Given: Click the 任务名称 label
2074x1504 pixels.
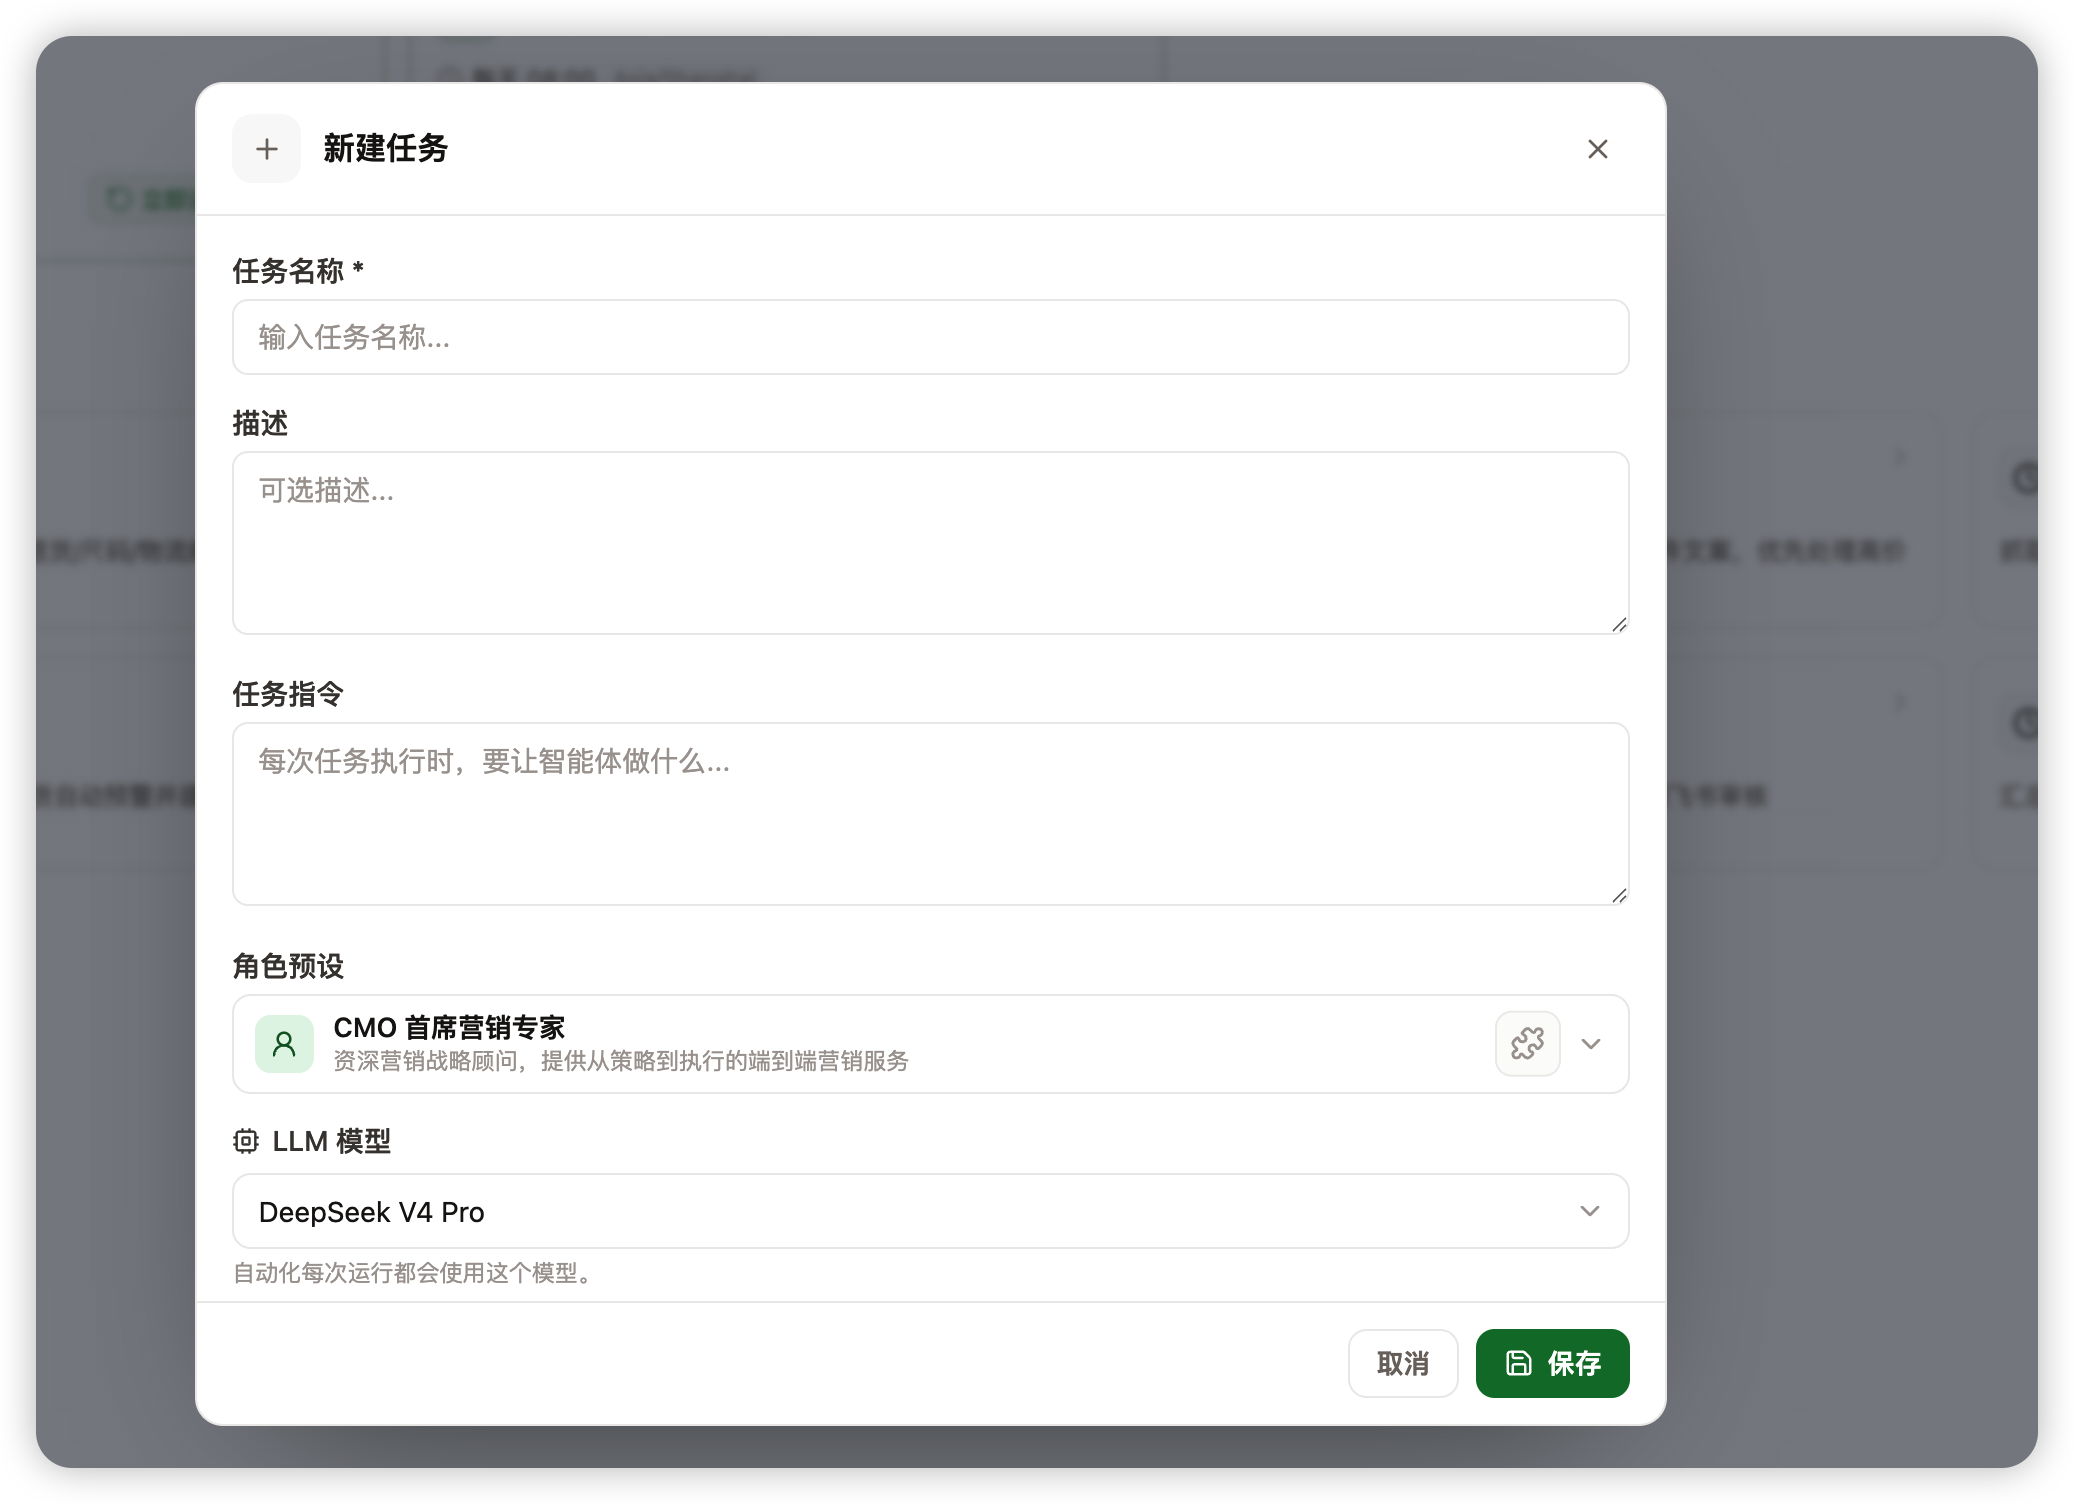Looking at the screenshot, I should [x=298, y=271].
